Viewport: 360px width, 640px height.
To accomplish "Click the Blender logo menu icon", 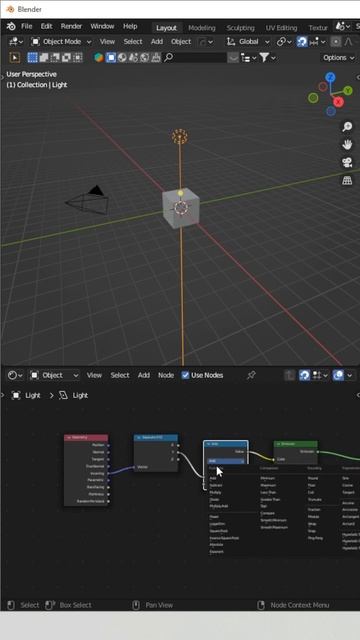I will pyautogui.click(x=11, y=27).
